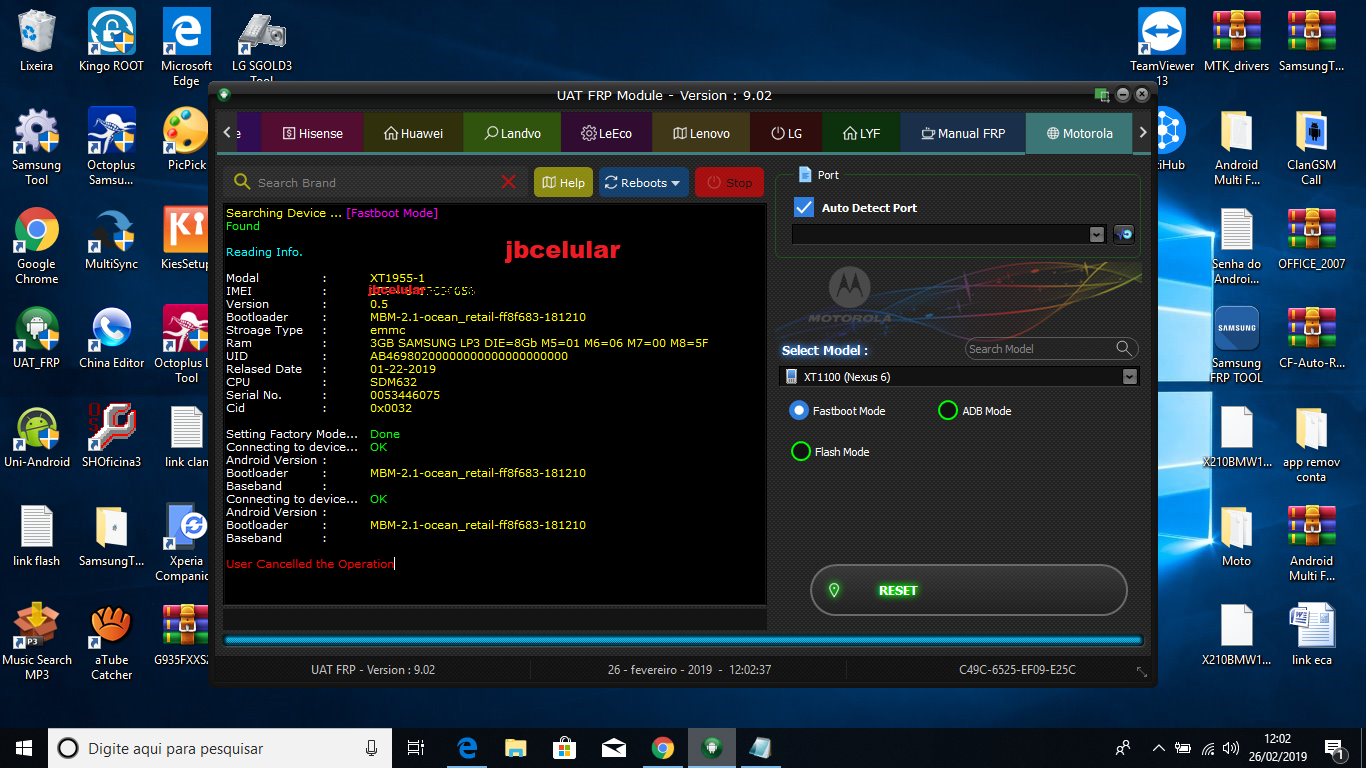Open Microsoft Store taskbar icon
The height and width of the screenshot is (768, 1366).
point(564,748)
